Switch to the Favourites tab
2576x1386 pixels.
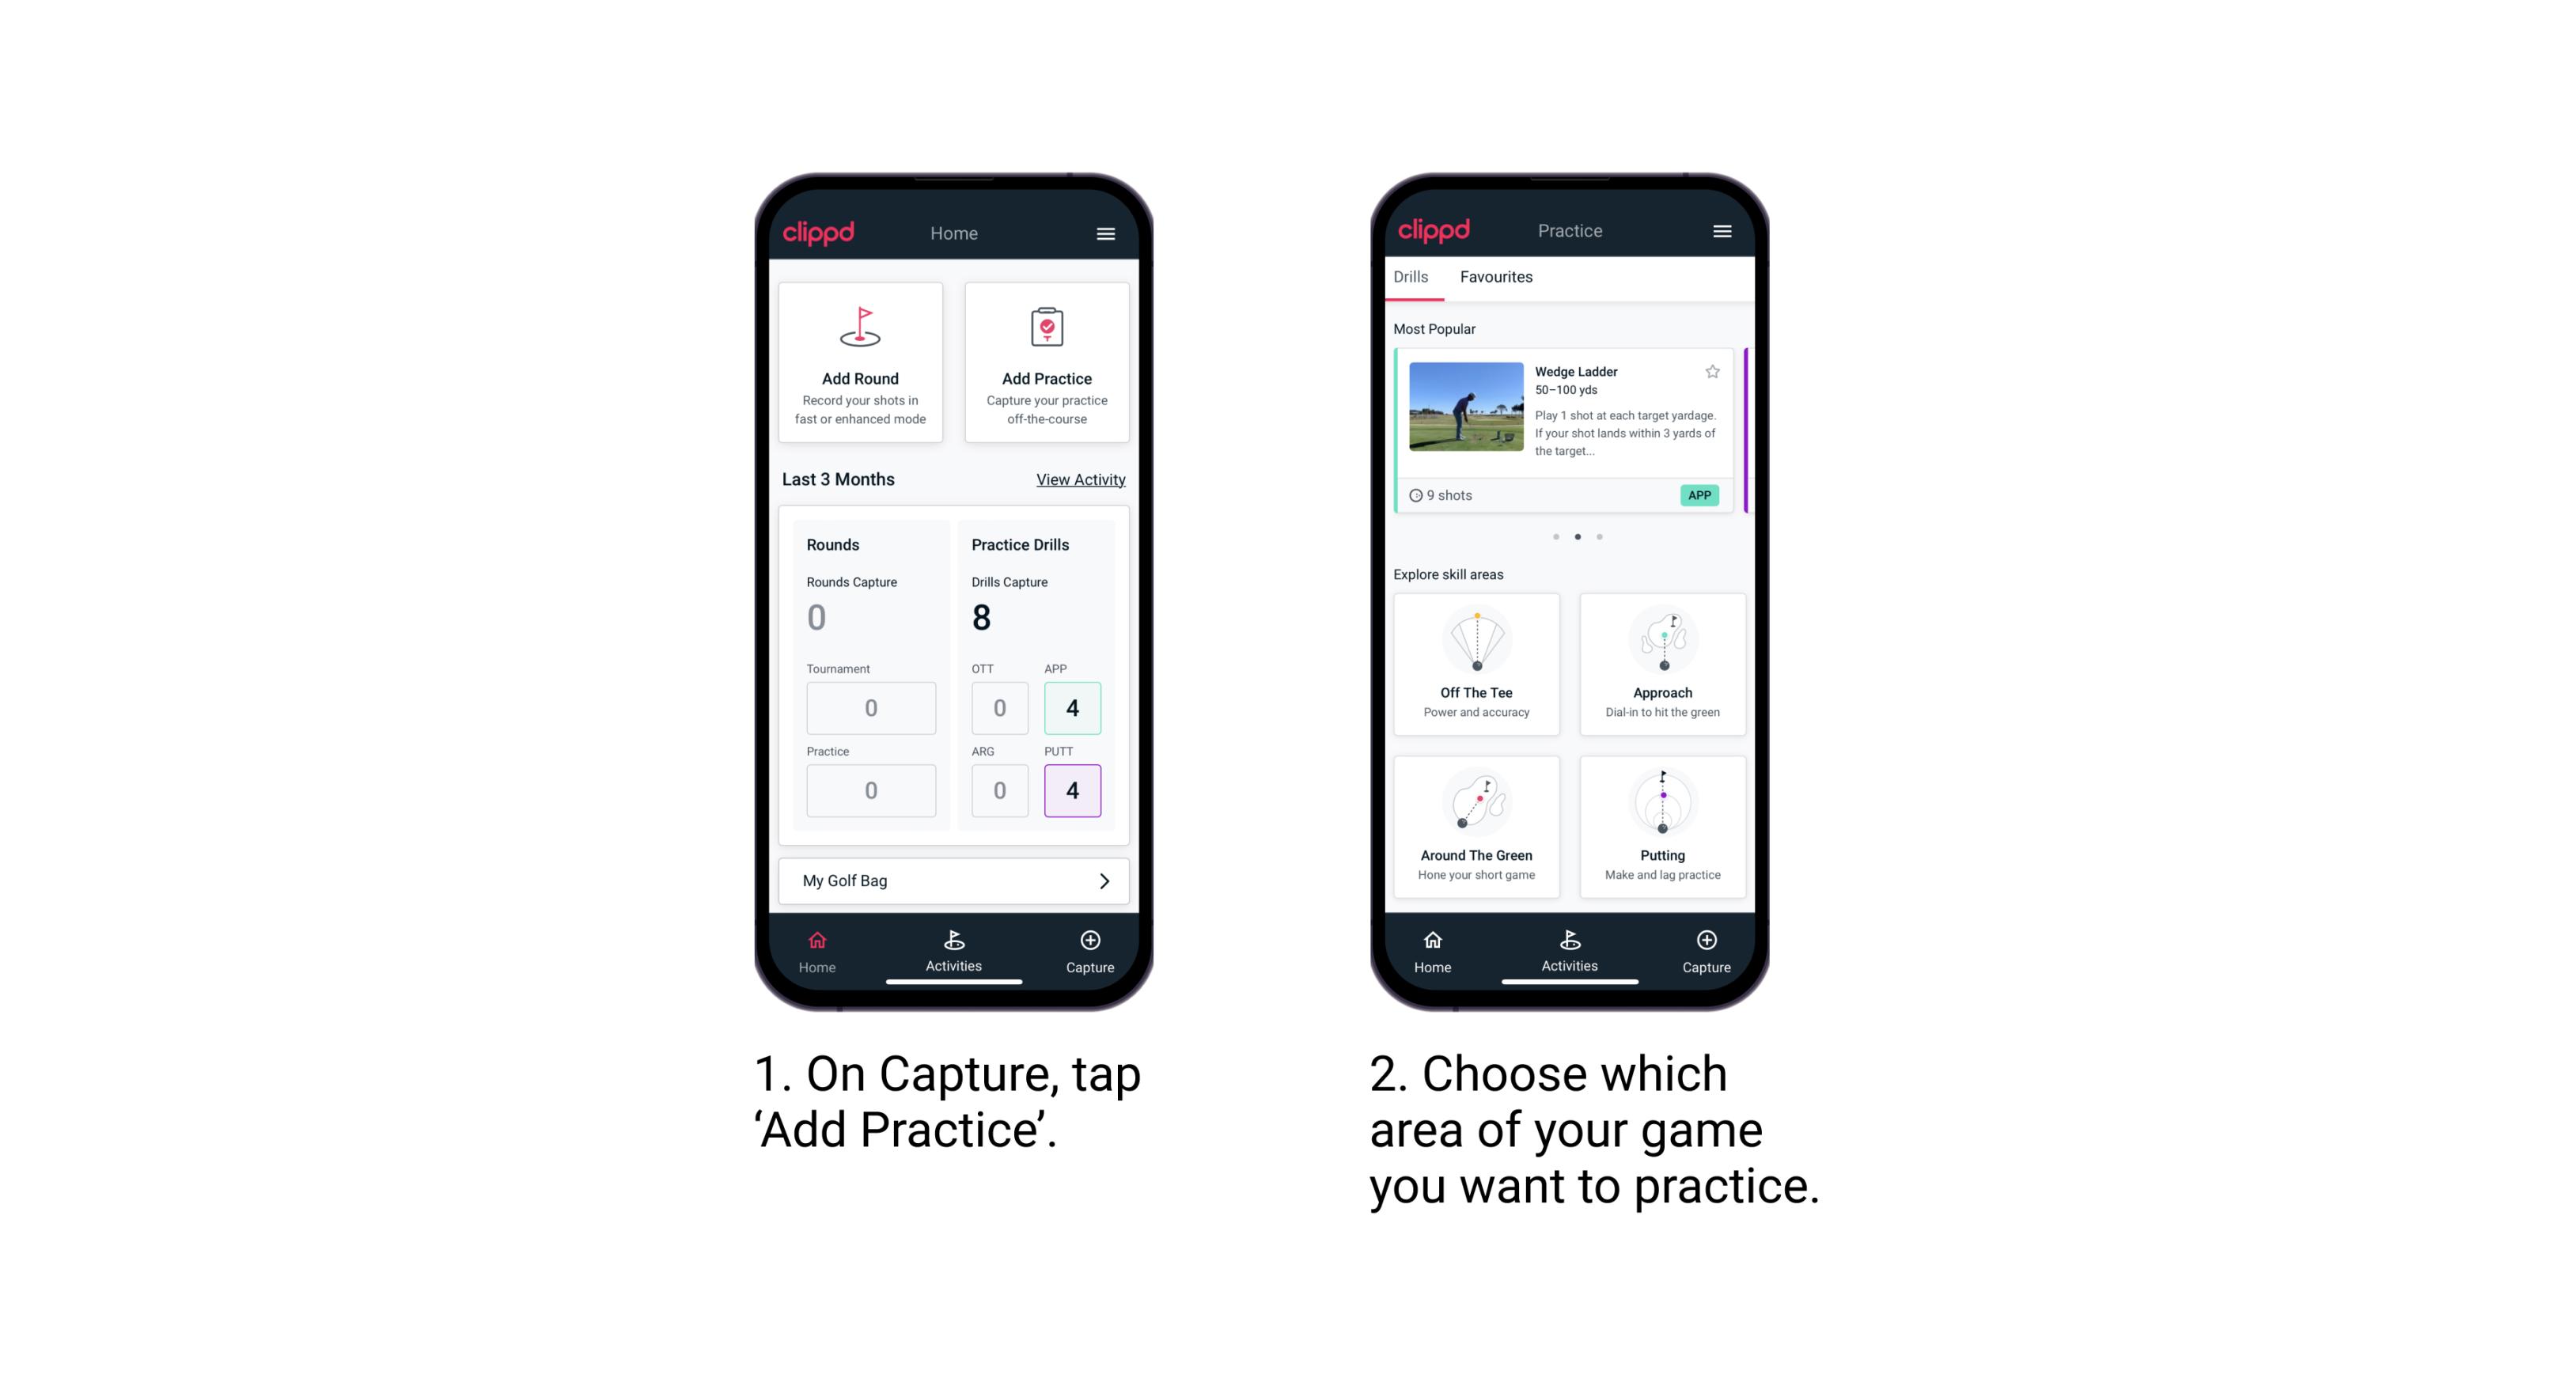click(1497, 278)
